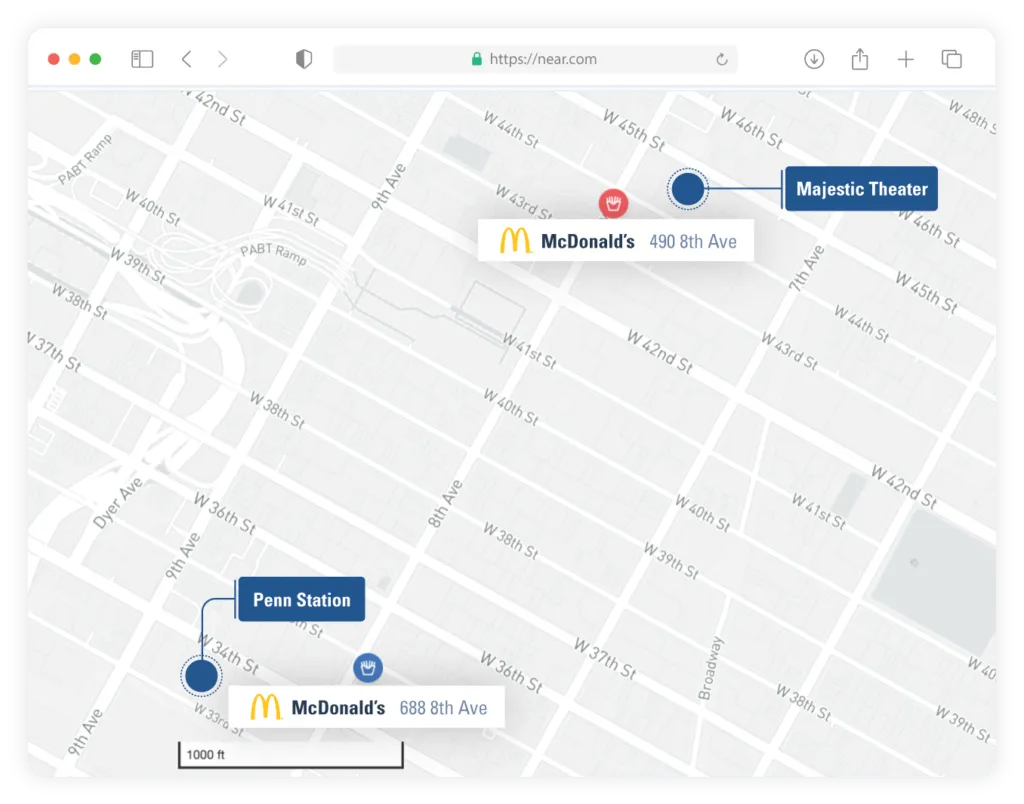Toggle the browser sidebar icon
Screen dimensions: 1024x804
click(x=142, y=59)
